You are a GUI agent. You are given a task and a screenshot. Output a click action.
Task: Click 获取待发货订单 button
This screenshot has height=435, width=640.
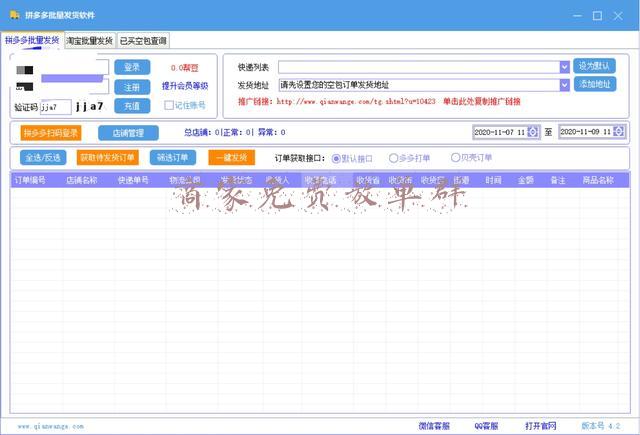click(107, 158)
